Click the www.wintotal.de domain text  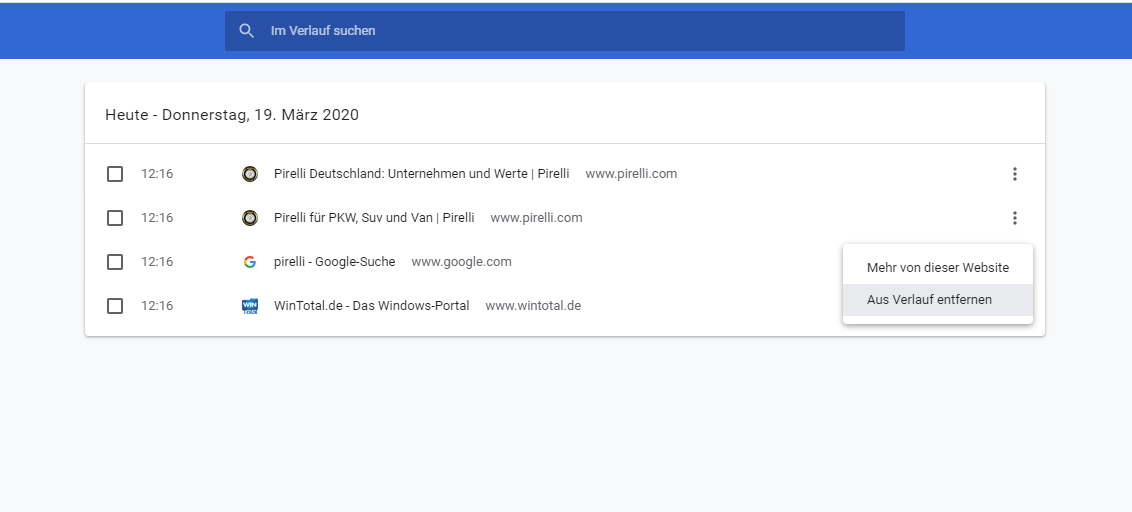tap(533, 306)
